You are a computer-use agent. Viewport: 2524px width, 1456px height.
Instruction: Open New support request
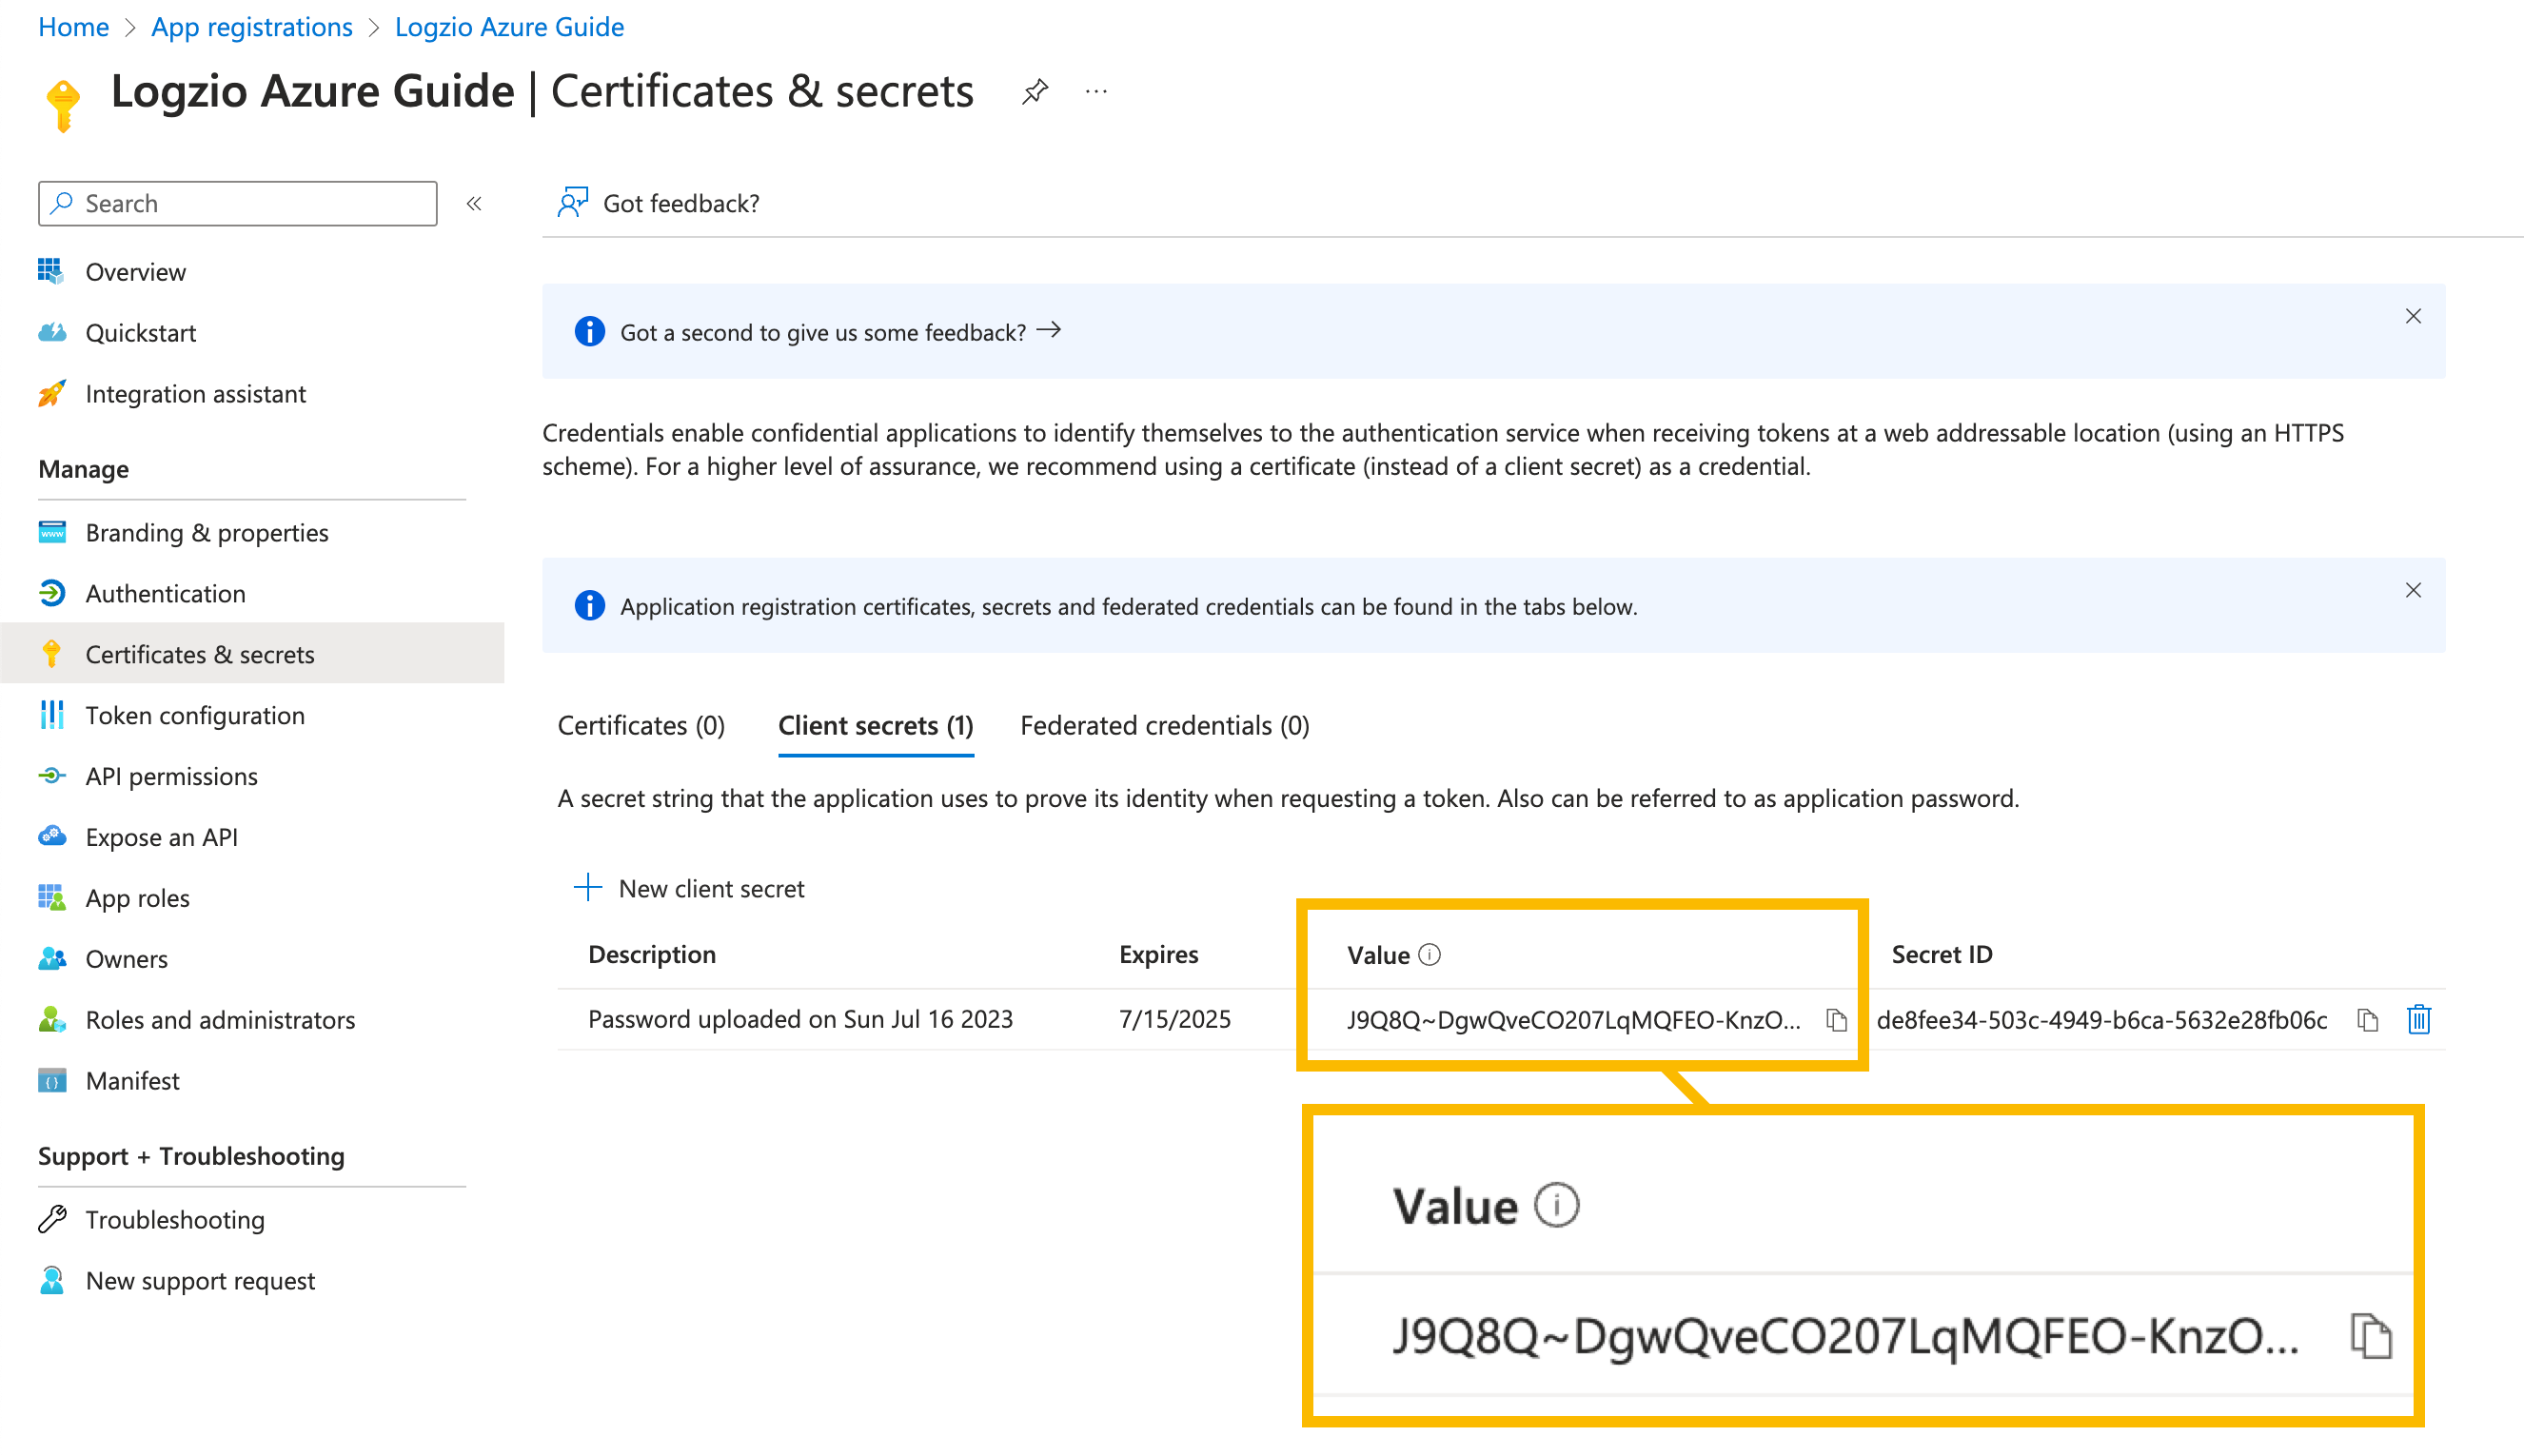[x=201, y=1281]
